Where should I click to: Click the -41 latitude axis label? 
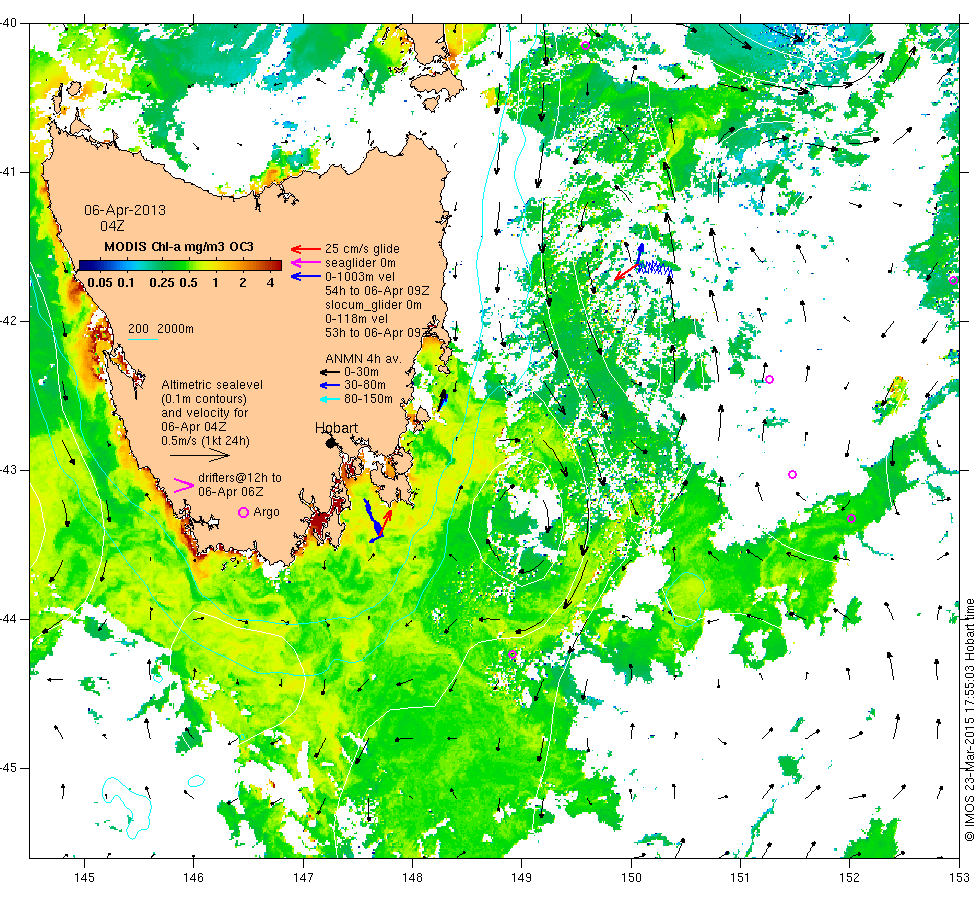pos(8,172)
